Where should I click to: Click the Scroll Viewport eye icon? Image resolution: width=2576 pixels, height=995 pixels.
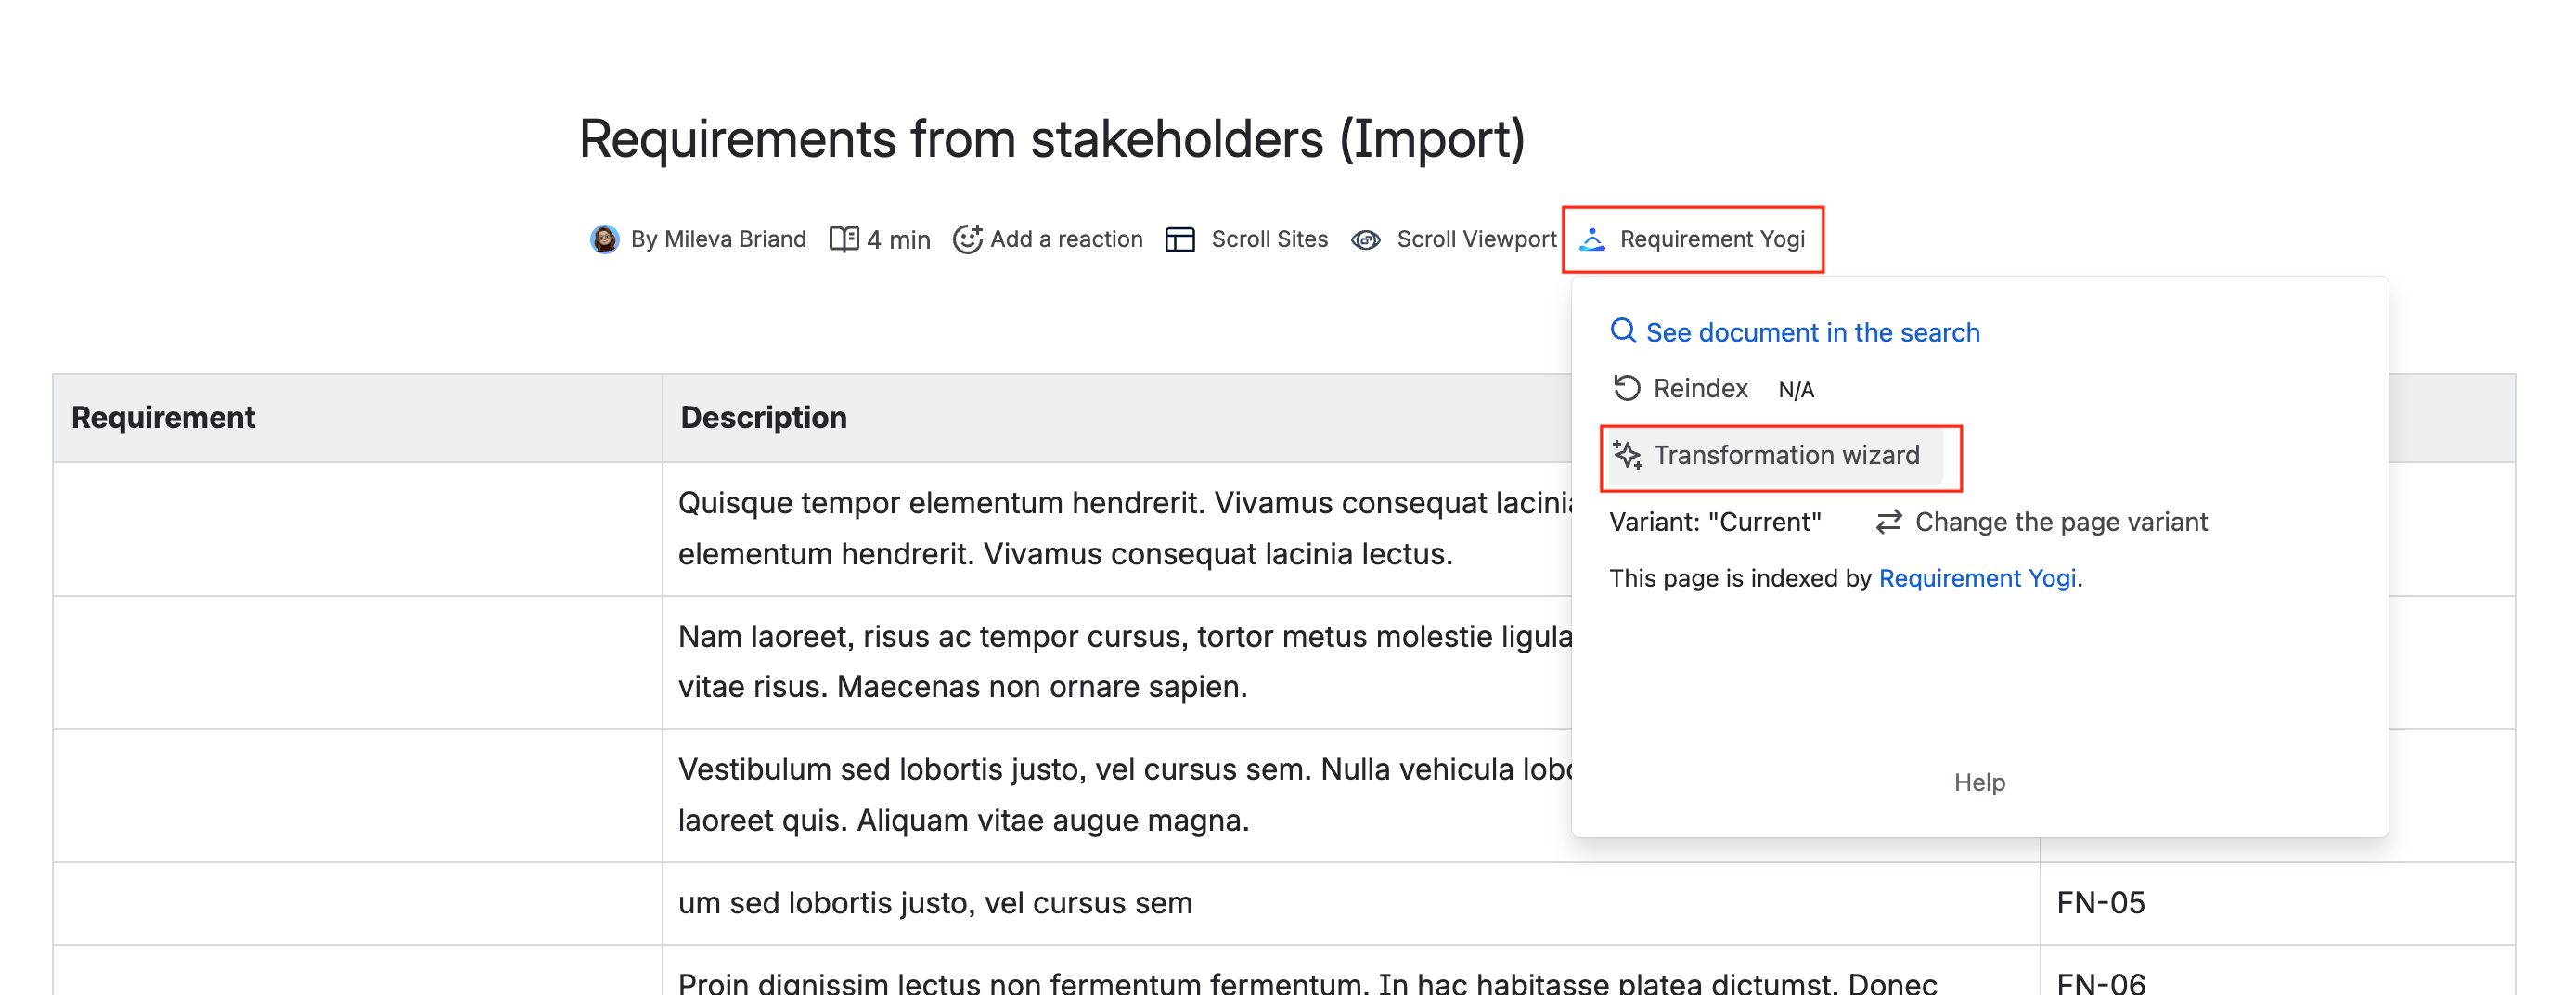point(1366,239)
